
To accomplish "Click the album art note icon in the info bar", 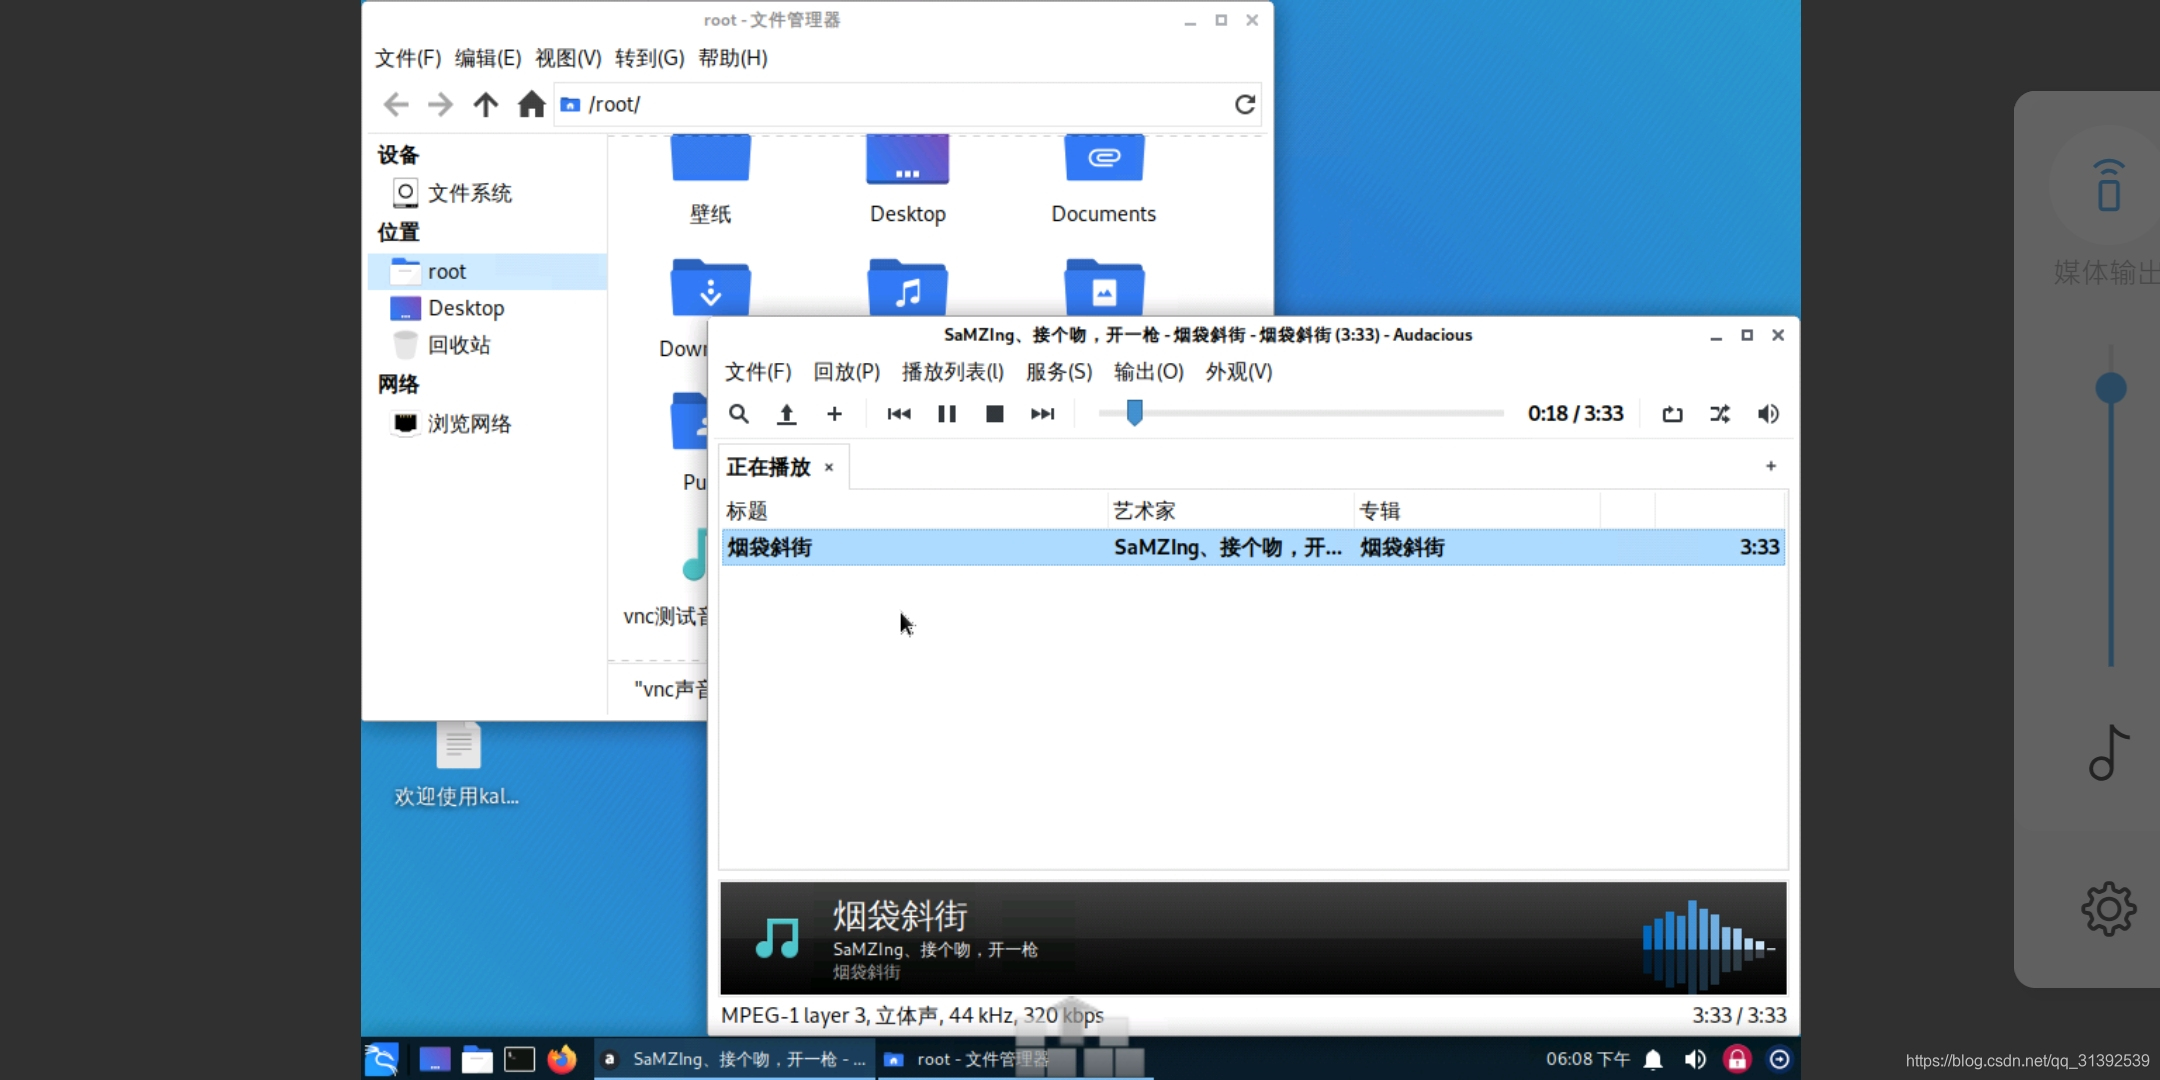I will tap(777, 938).
